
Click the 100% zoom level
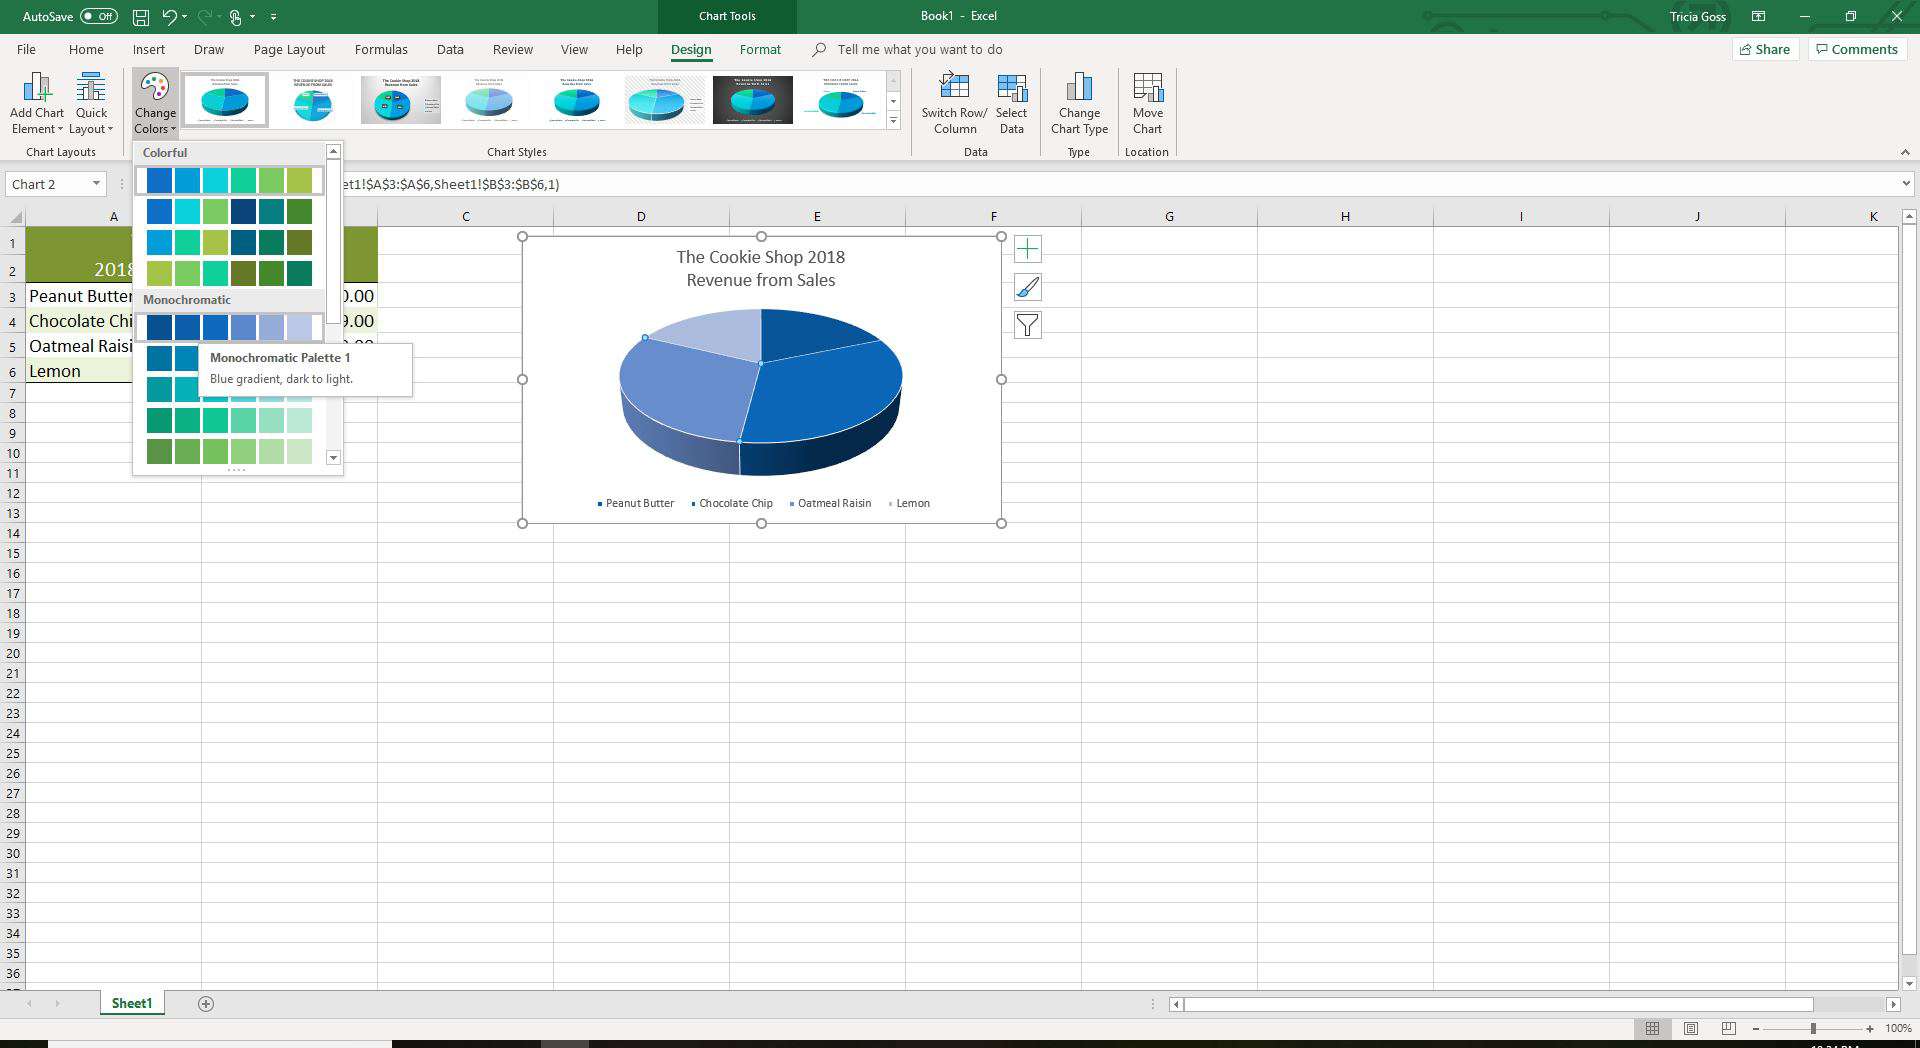pos(1898,1029)
